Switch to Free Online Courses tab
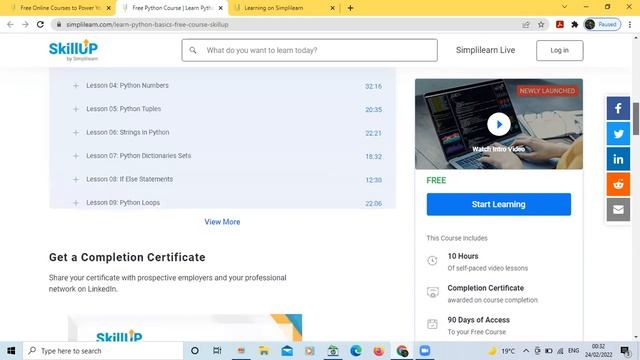This screenshot has height=360, width=640. point(60,8)
